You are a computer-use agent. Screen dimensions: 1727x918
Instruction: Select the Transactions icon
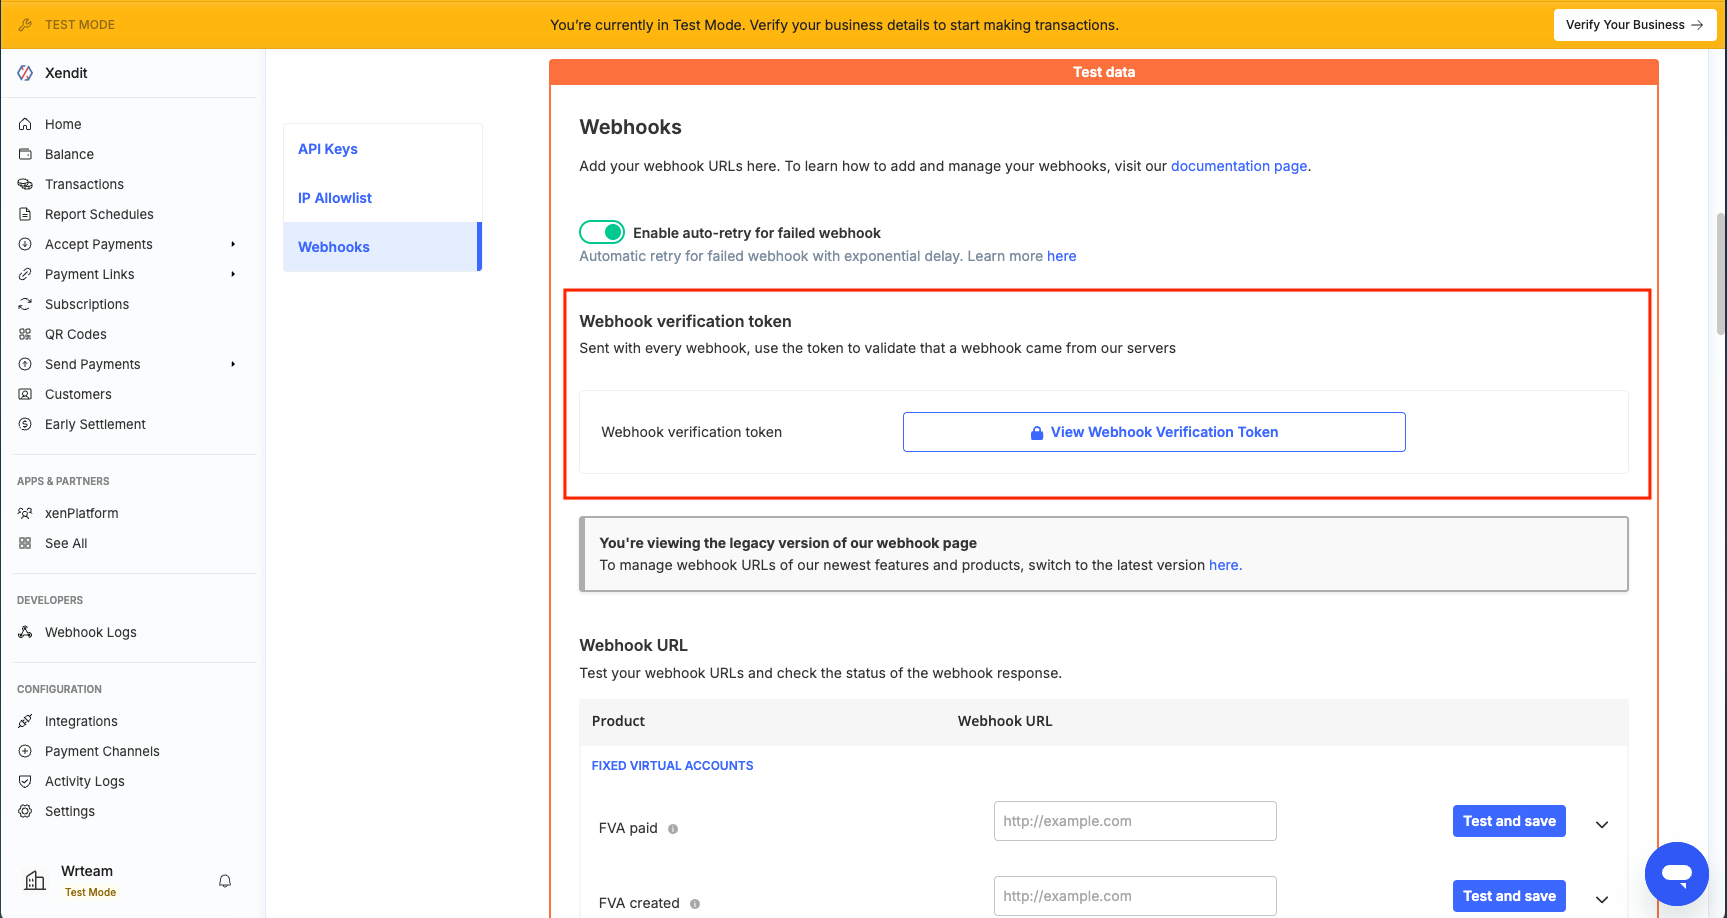pyautogui.click(x=25, y=184)
